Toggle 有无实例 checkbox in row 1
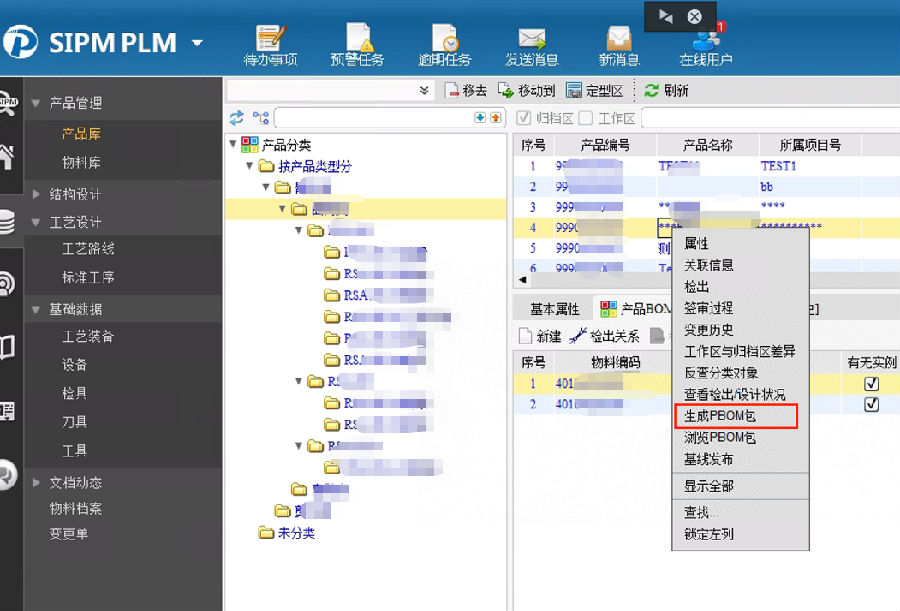Image resolution: width=900 pixels, height=611 pixels. 871,383
